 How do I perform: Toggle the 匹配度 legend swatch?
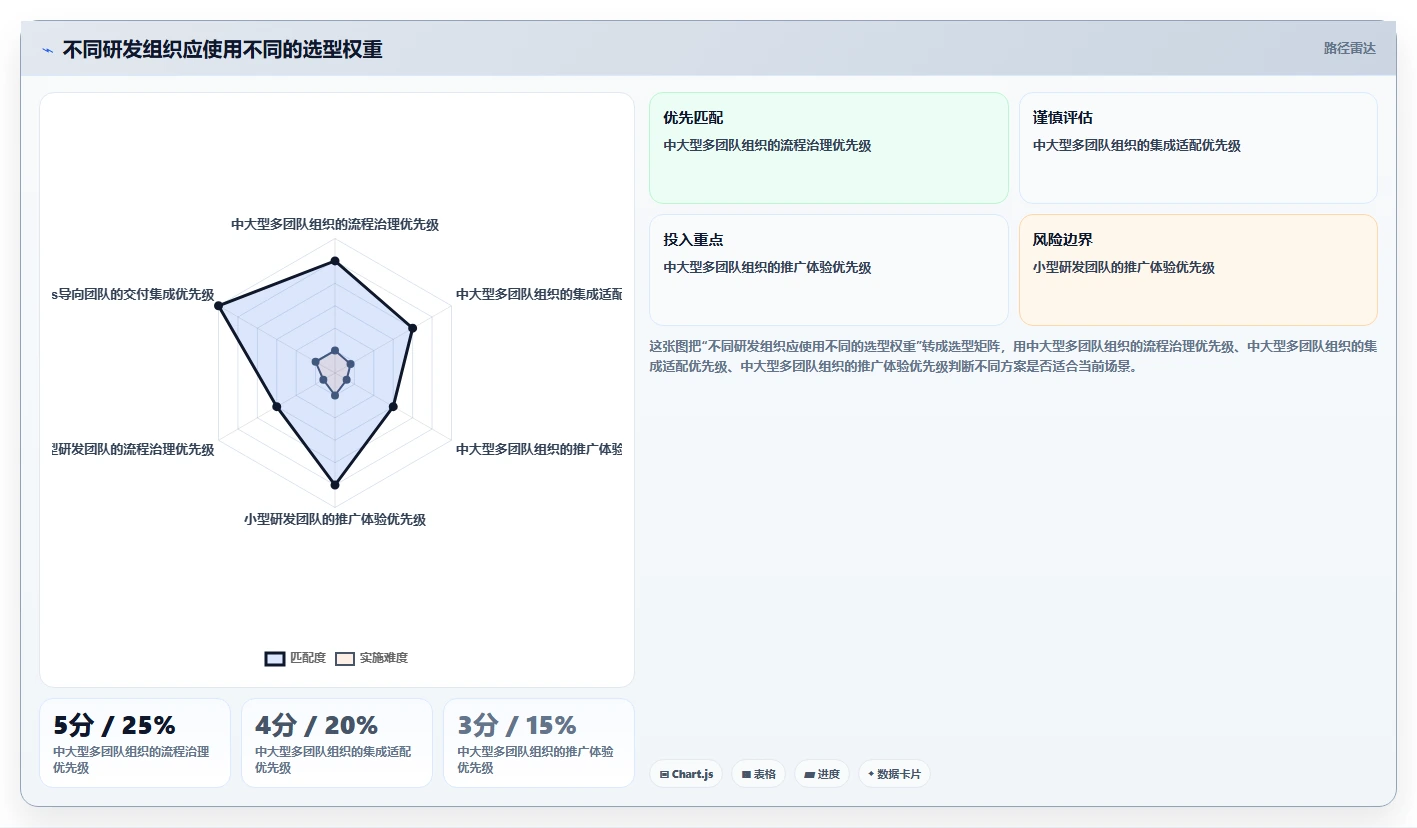click(275, 658)
